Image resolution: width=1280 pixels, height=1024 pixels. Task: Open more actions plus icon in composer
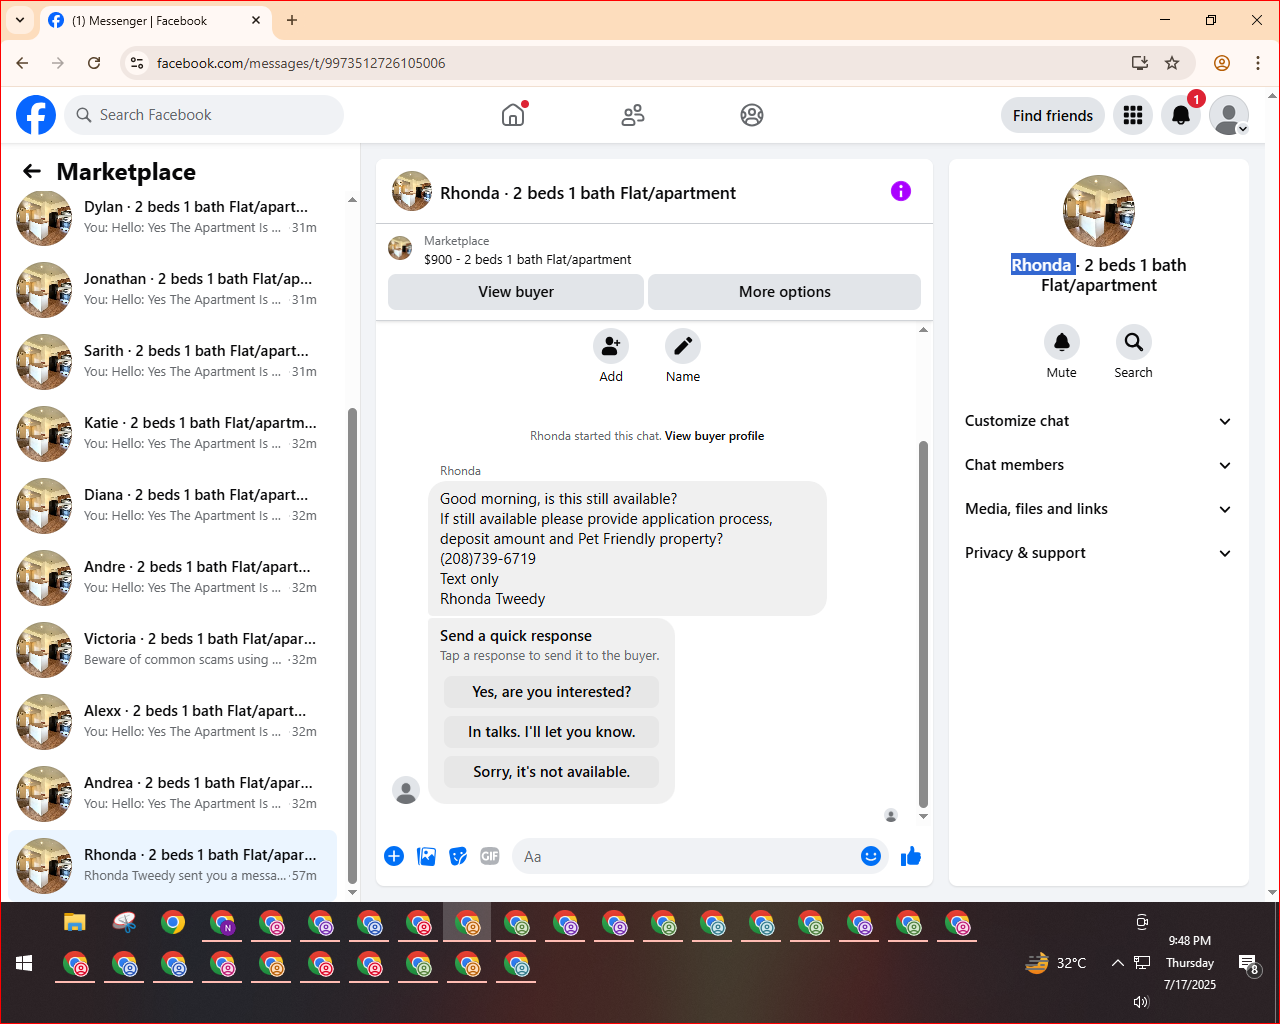coord(394,856)
